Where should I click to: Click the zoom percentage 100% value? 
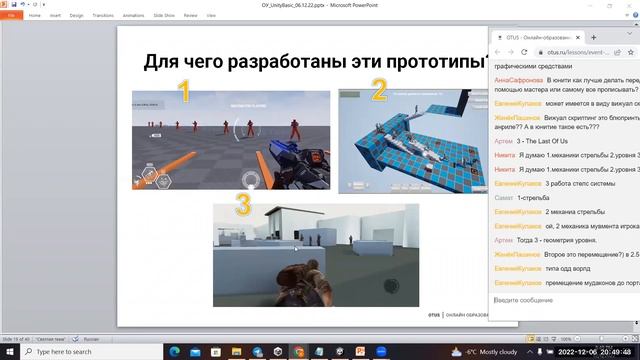pos(566,339)
